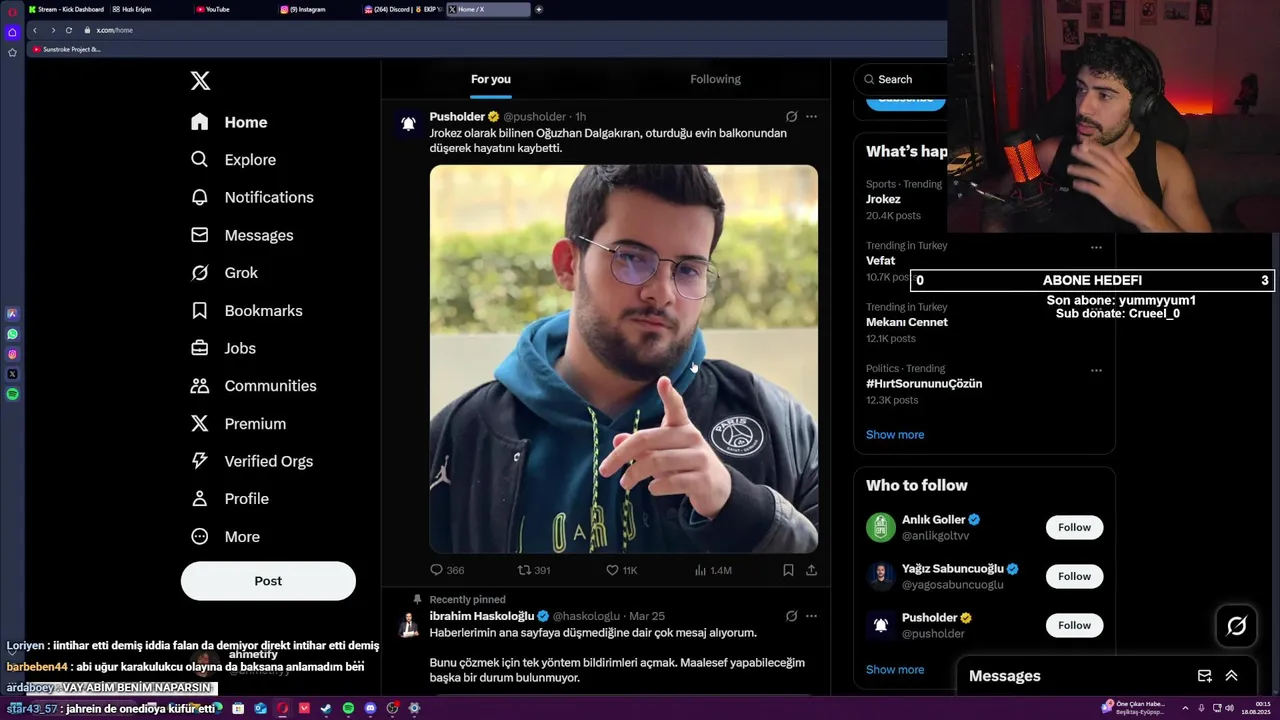Switch to the For you tab
This screenshot has width=1280, height=720.
(x=491, y=79)
